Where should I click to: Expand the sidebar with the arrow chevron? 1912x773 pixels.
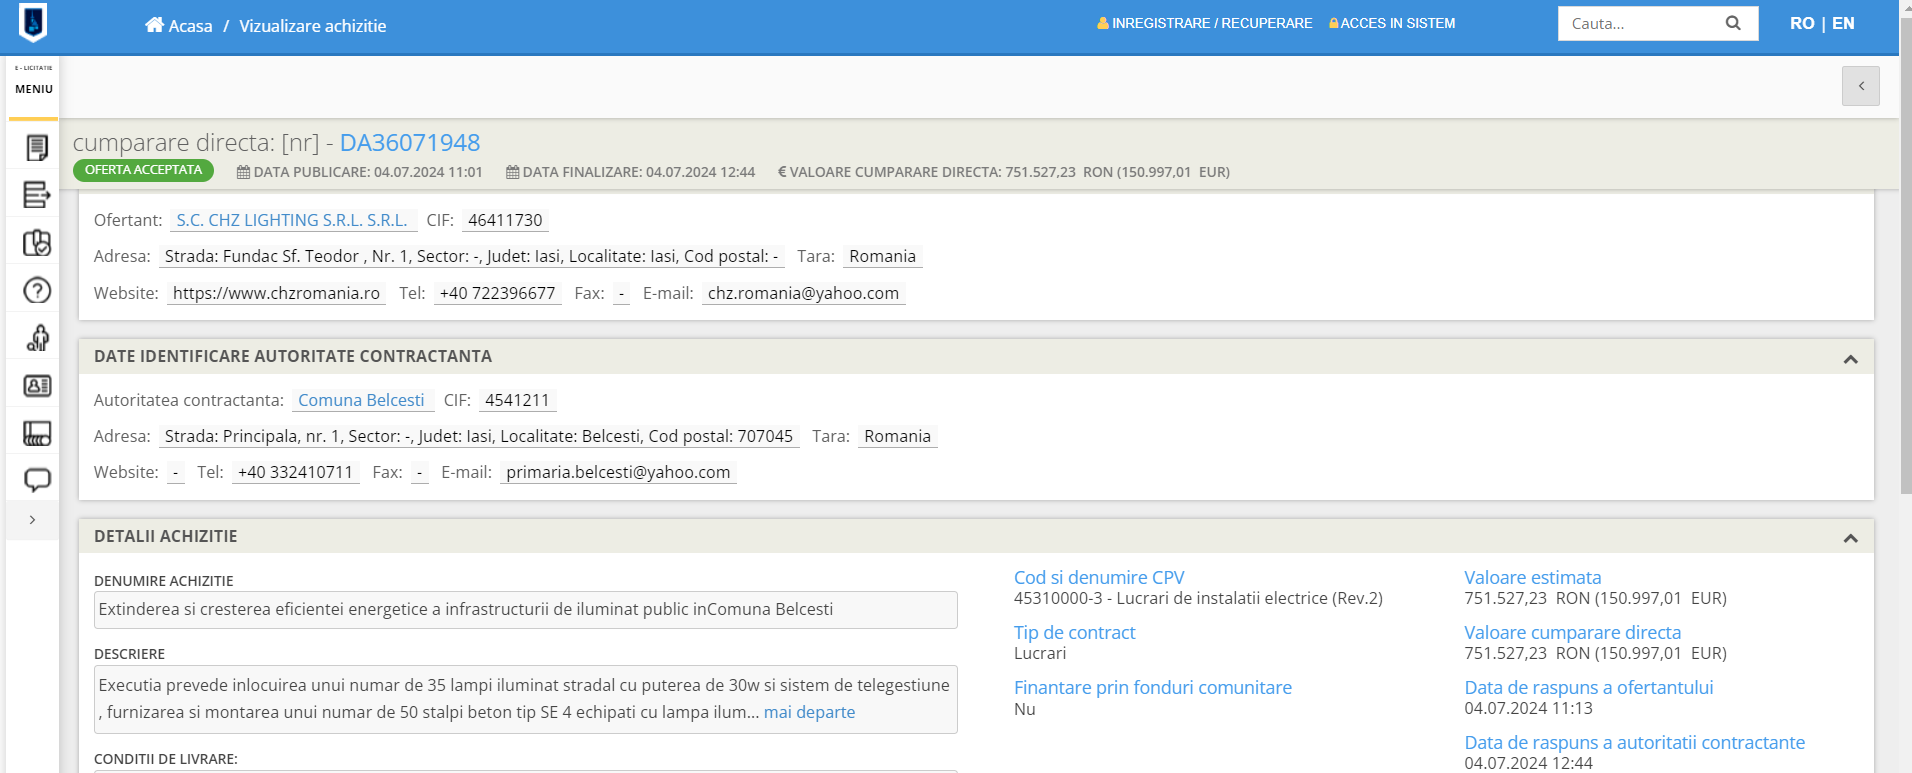(x=33, y=520)
